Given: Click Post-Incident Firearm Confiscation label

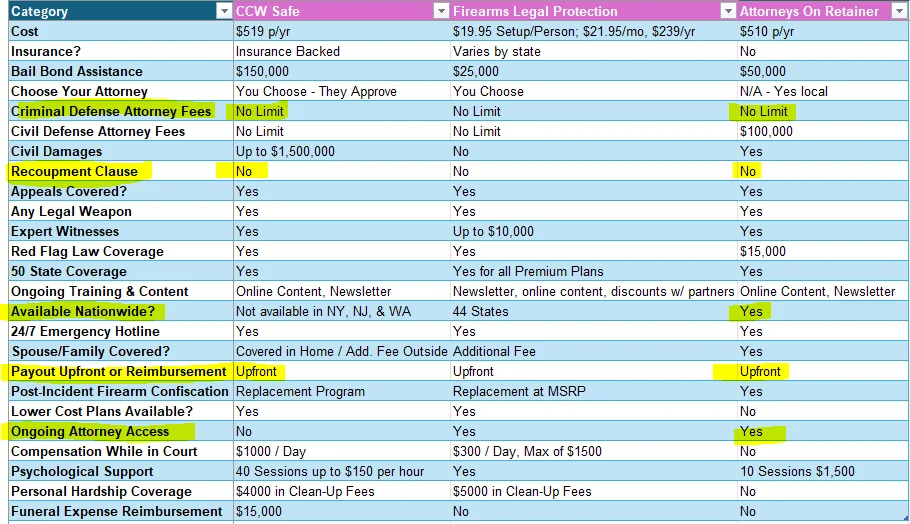Looking at the screenshot, I should coord(120,392).
